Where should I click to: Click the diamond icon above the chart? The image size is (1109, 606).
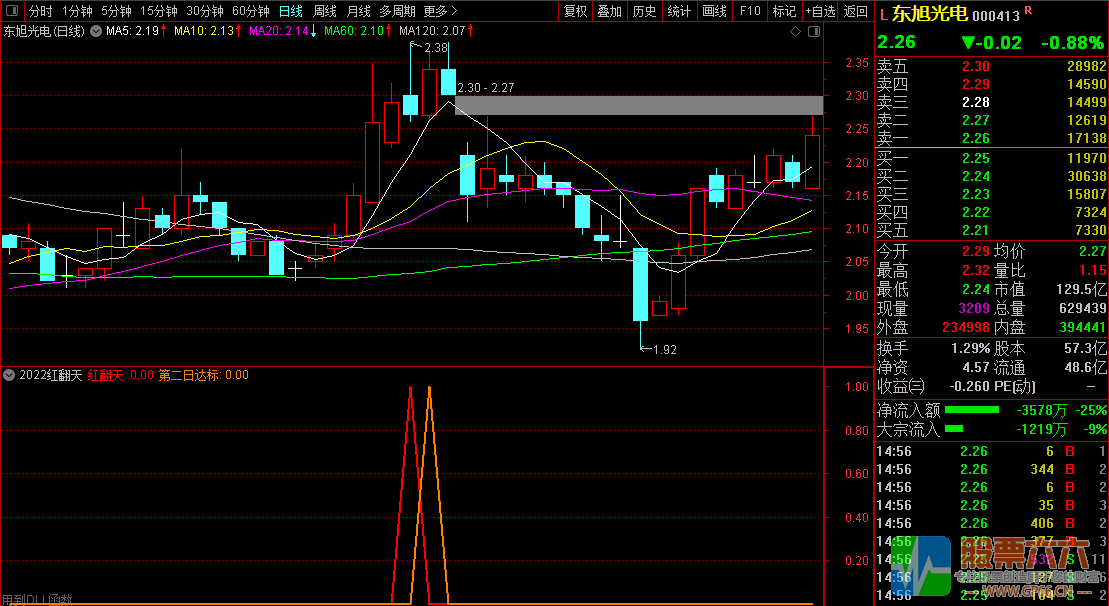[796, 32]
